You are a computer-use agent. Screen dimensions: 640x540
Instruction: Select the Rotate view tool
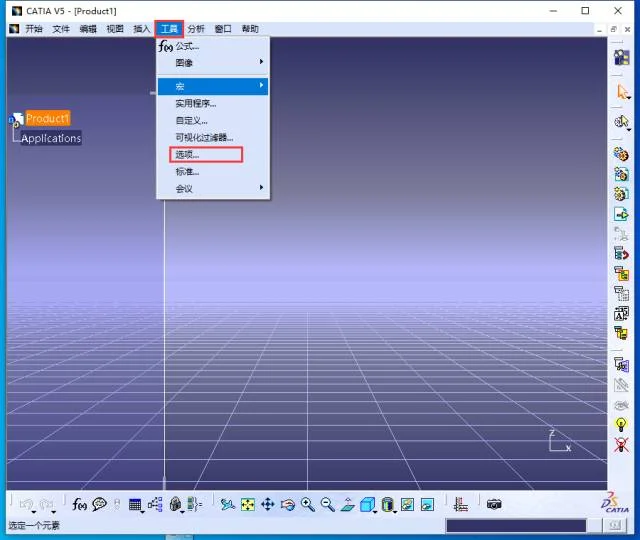pyautogui.click(x=288, y=505)
